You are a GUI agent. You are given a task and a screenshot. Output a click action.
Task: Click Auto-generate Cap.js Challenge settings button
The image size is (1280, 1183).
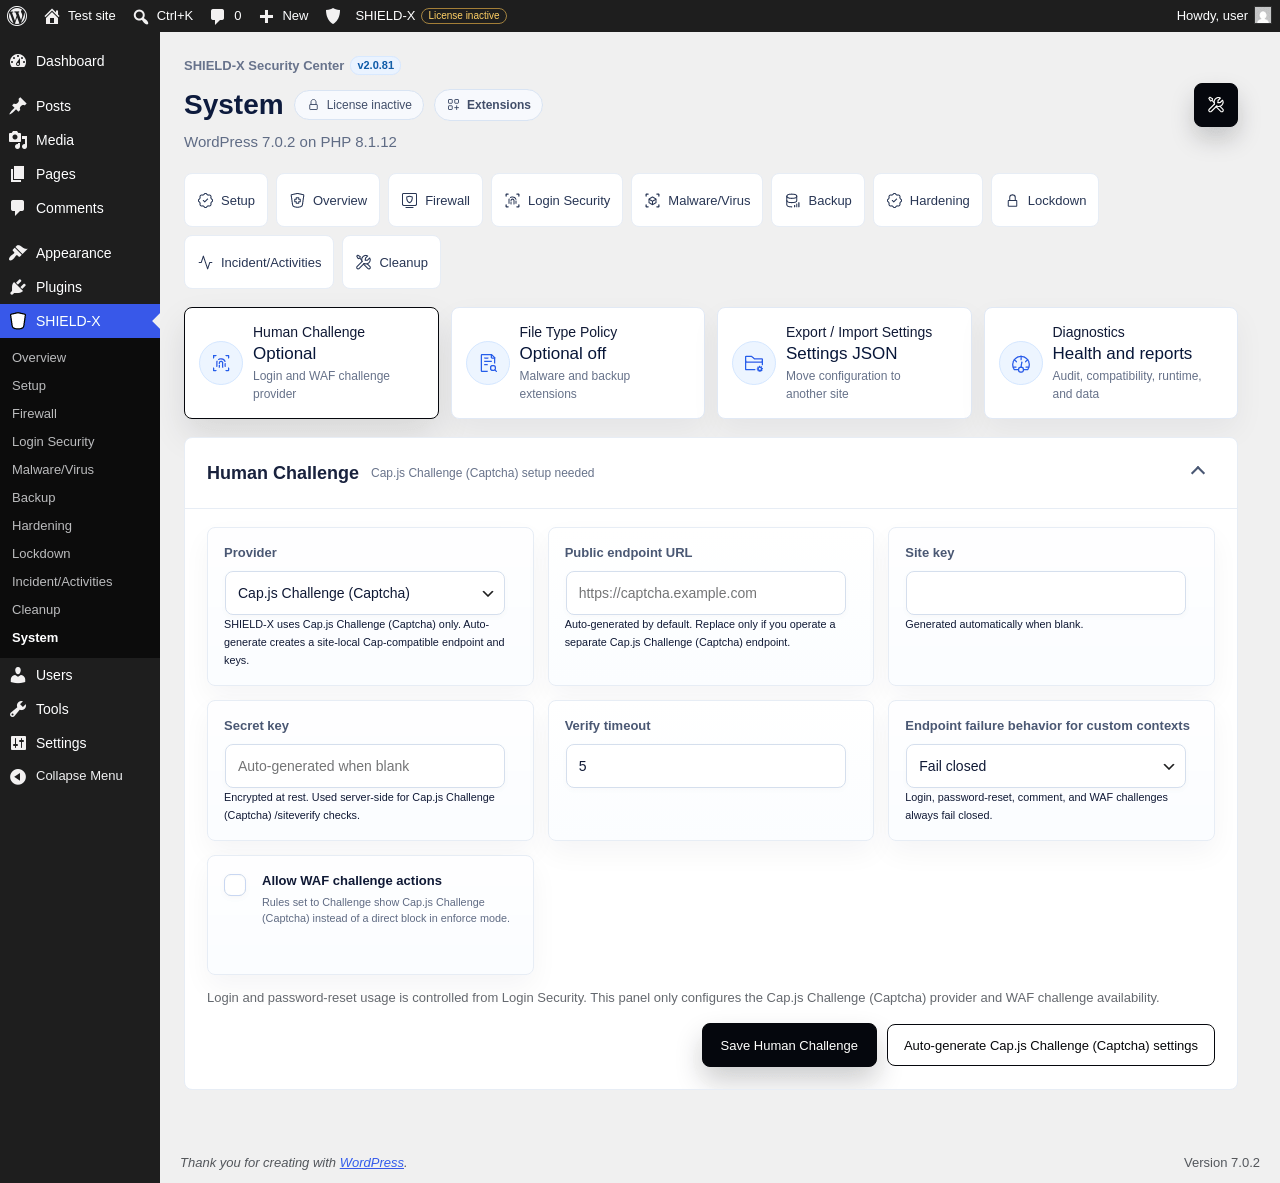[x=1051, y=1045]
